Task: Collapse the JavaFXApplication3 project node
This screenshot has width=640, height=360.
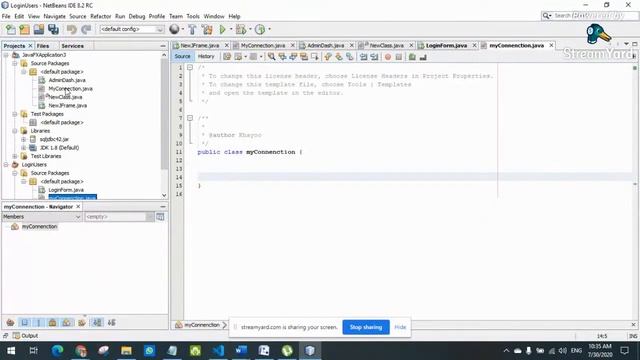Action: (6, 55)
